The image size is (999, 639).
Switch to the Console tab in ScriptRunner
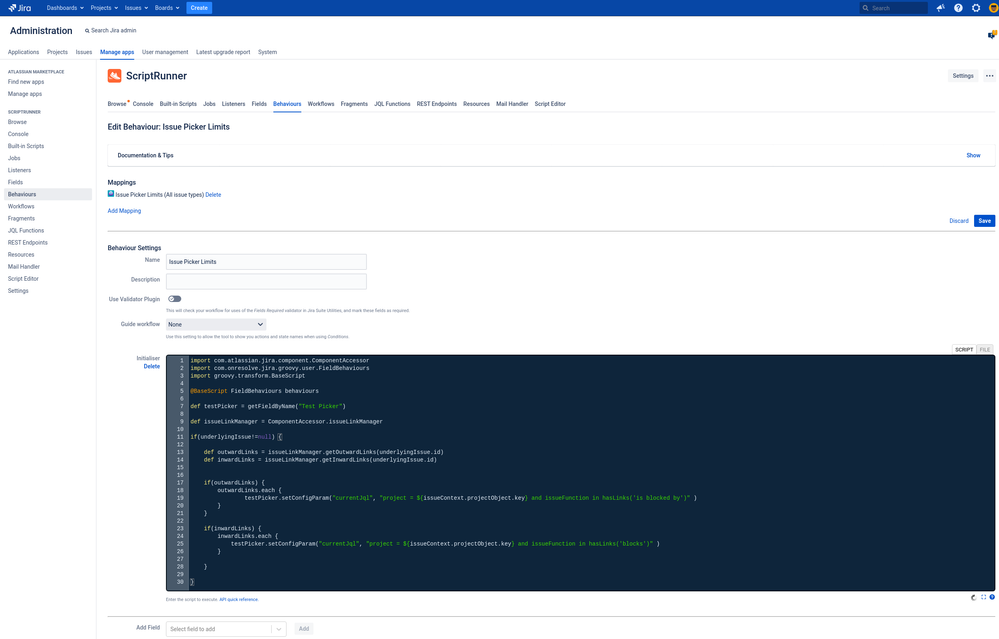[143, 104]
